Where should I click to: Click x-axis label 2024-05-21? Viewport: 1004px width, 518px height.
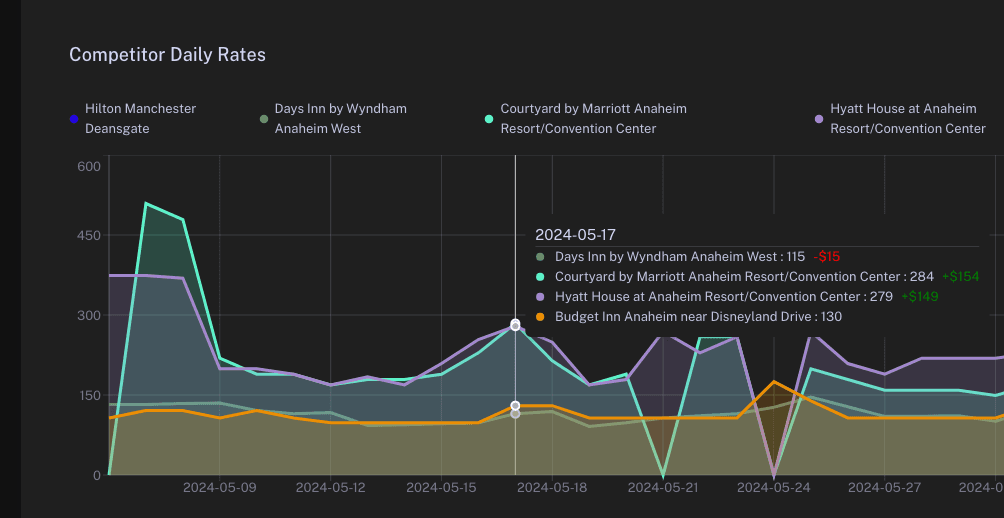[x=663, y=488]
